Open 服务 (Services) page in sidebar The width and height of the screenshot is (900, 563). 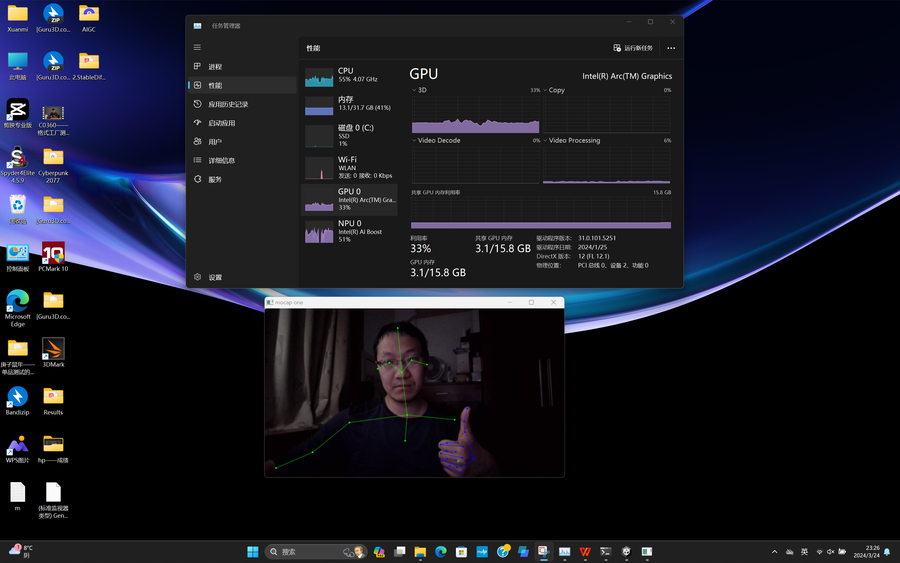(215, 179)
